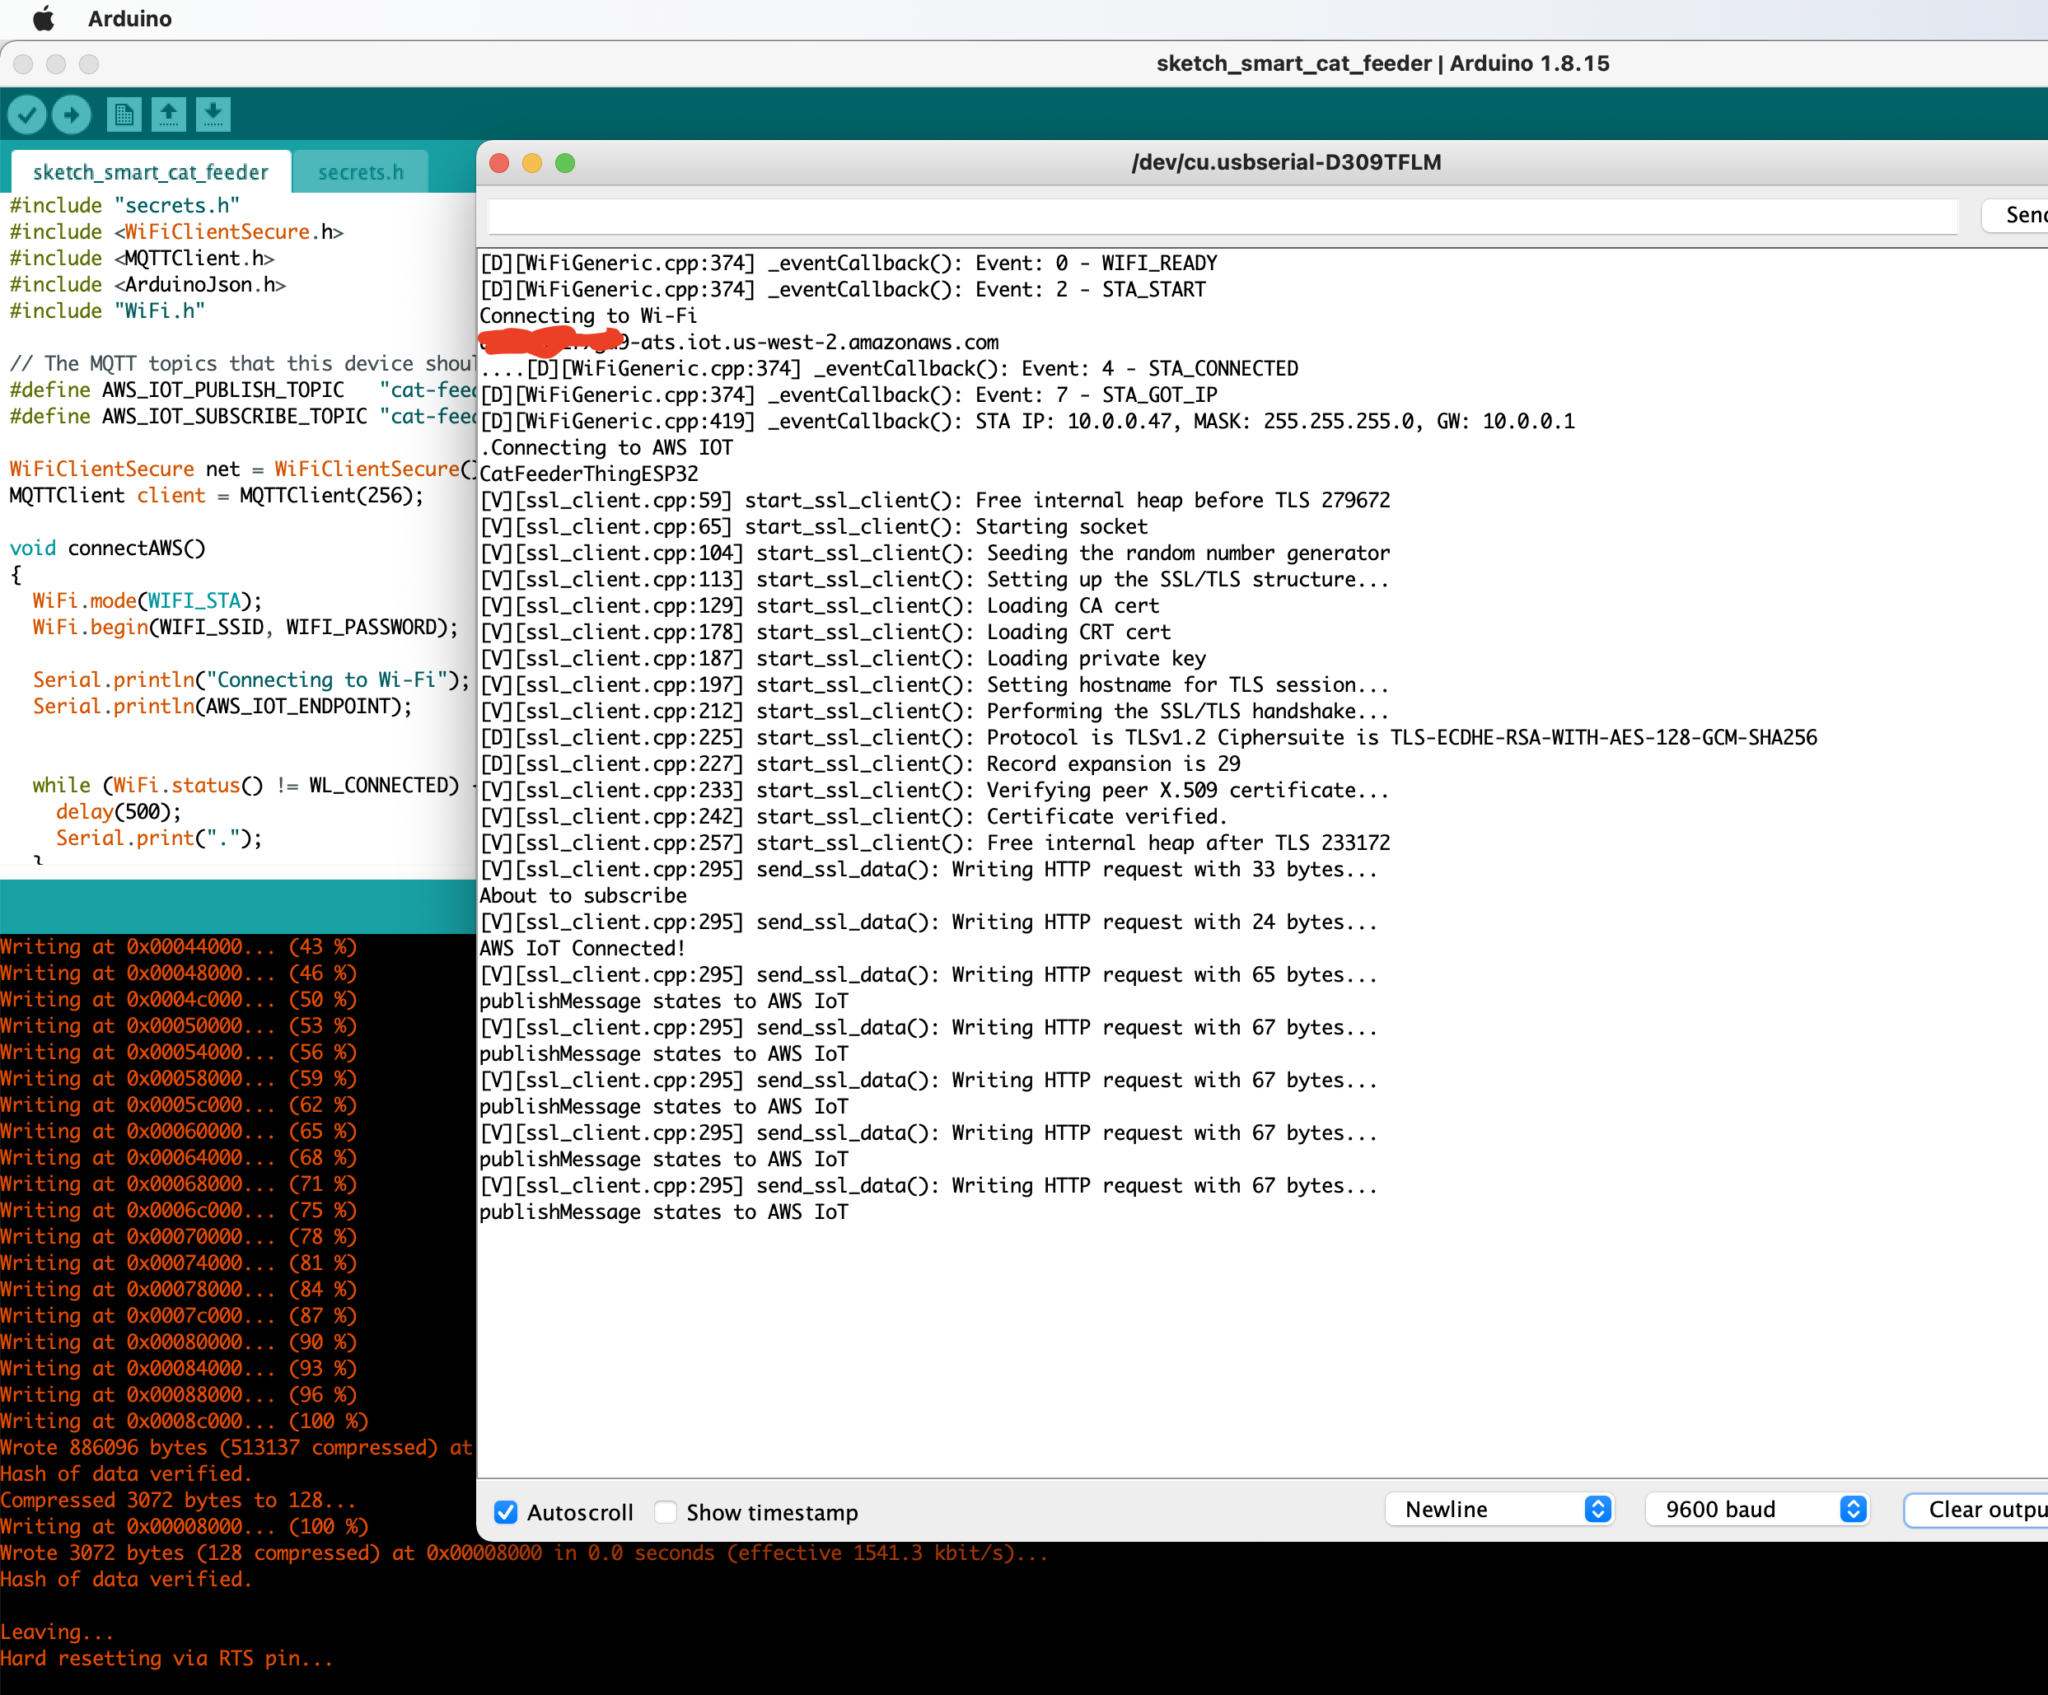Click 'Leaving...' line in upload console
The image size is (2048, 1695).
(57, 1632)
